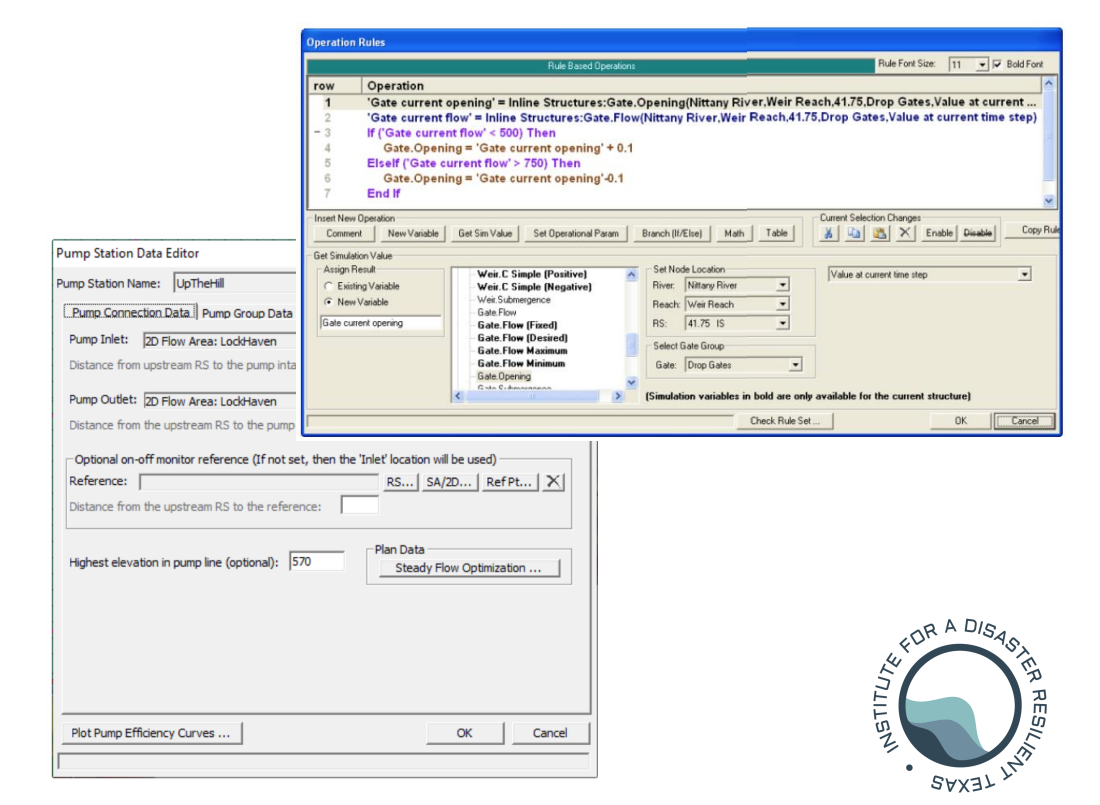Image resolution: width=1100 pixels, height=805 pixels.
Task: Click the Pump Station Name field UpTheHill
Action: pos(235,283)
